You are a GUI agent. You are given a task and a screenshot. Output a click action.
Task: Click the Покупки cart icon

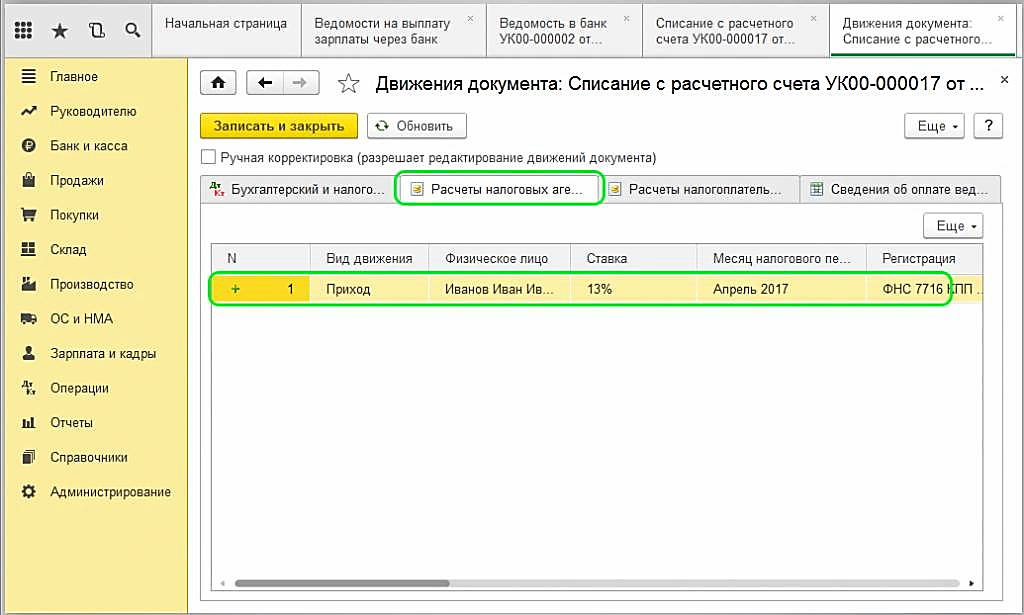tap(29, 215)
